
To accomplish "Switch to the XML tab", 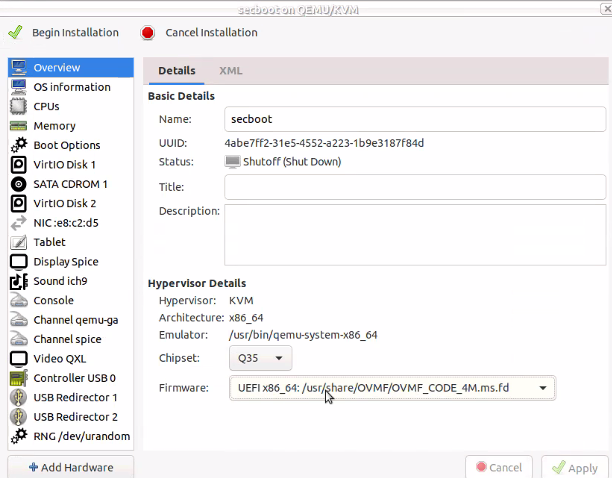I will point(231,71).
